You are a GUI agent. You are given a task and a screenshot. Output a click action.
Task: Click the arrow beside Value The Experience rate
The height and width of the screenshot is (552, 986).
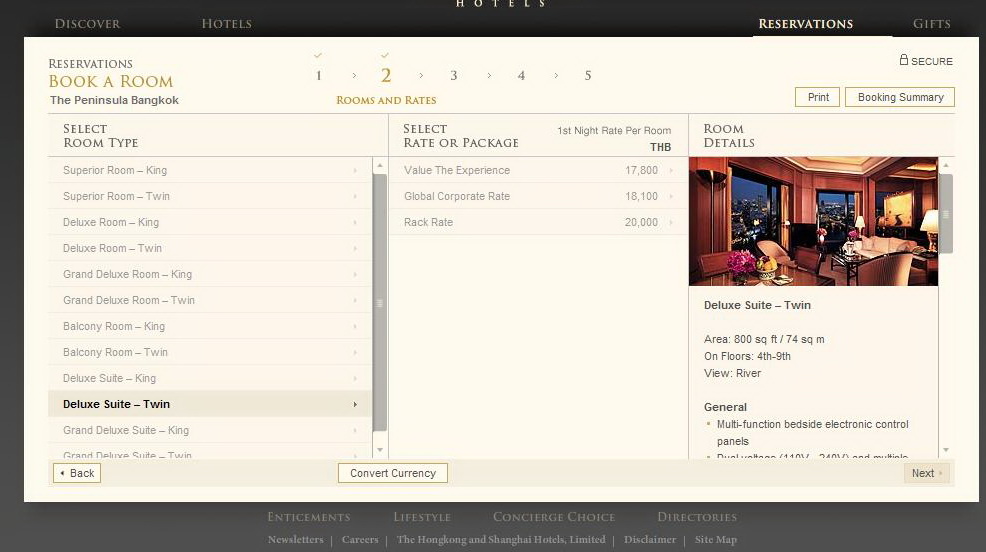(x=671, y=171)
